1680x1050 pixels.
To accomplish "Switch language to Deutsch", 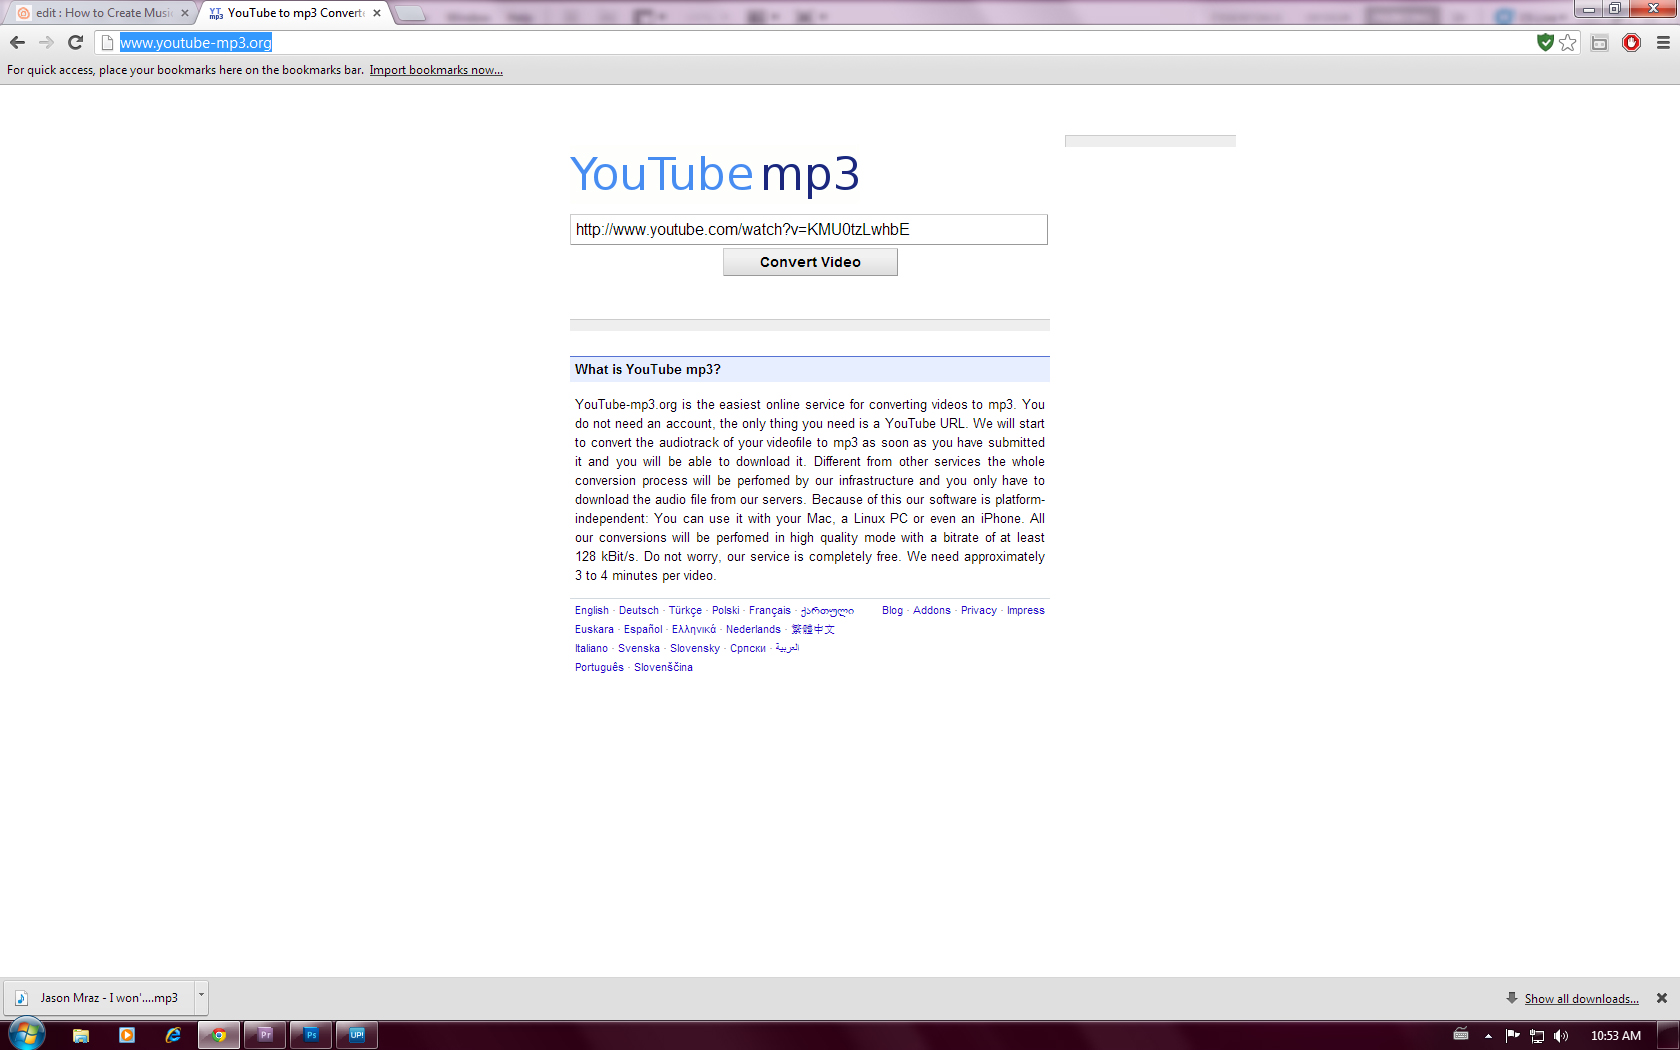I will pyautogui.click(x=639, y=610).
